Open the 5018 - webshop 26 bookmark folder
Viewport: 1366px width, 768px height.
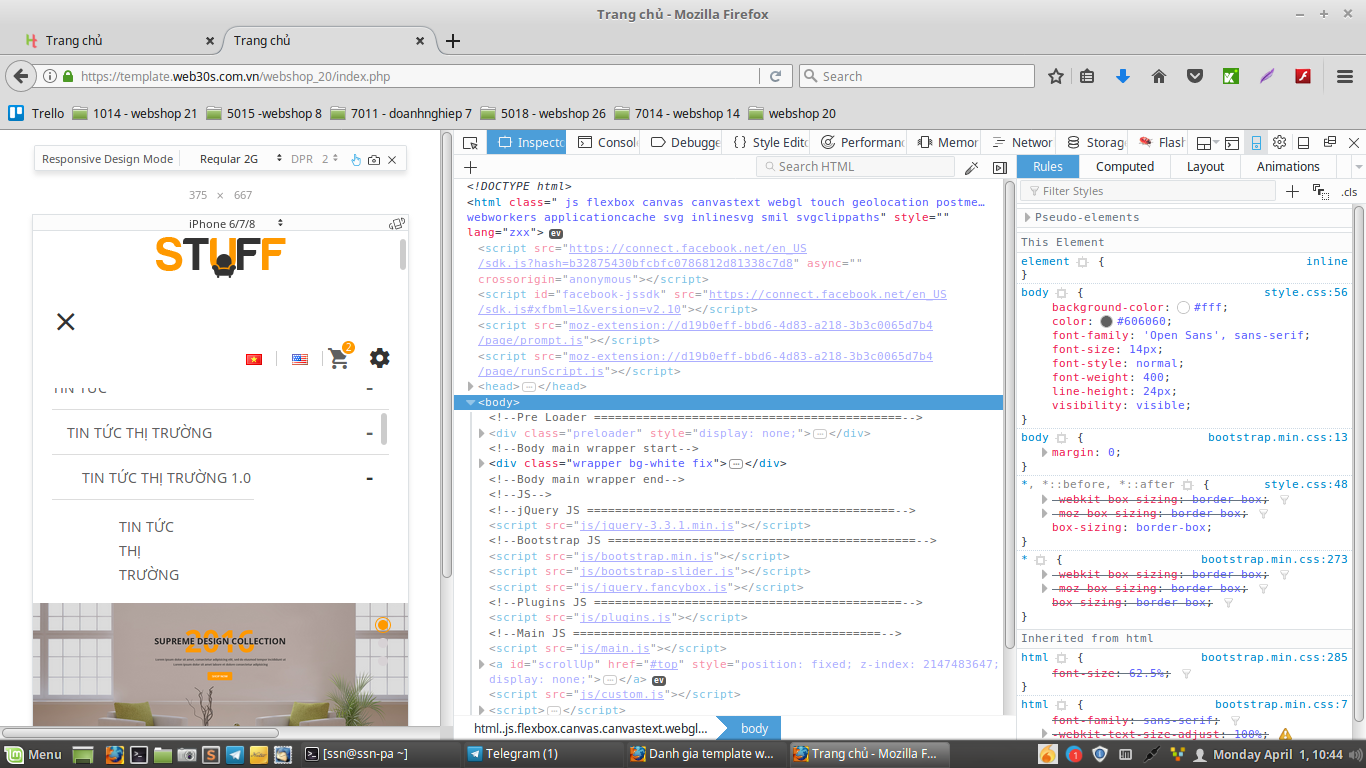point(542,113)
